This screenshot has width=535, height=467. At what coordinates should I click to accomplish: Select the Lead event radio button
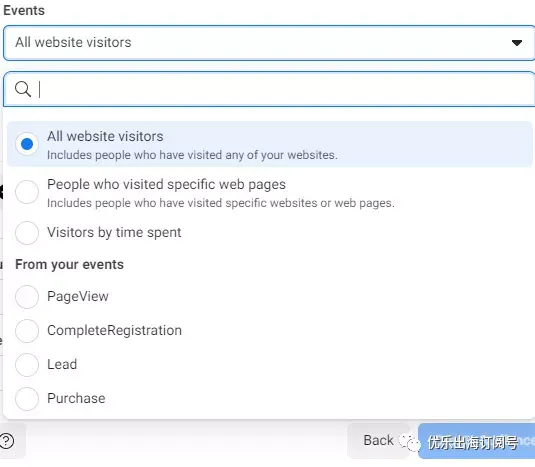(x=27, y=365)
